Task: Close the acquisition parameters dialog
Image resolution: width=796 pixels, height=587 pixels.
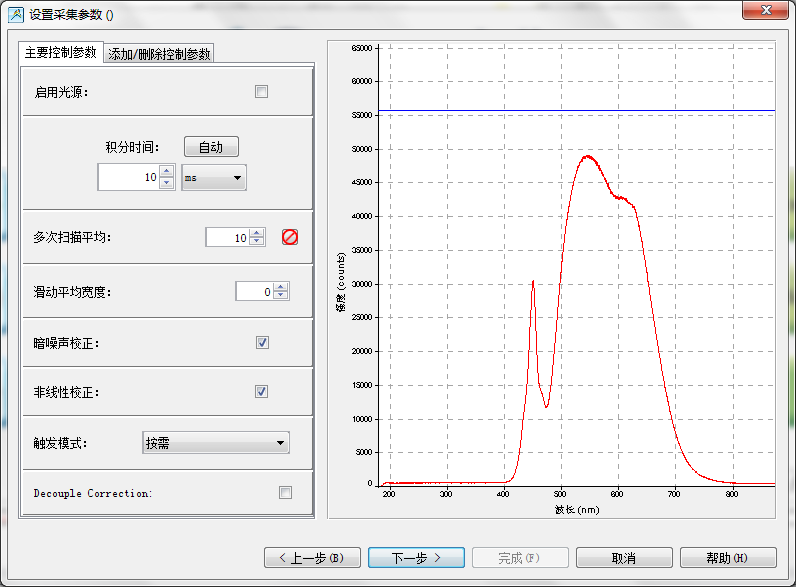Action: 769,10
